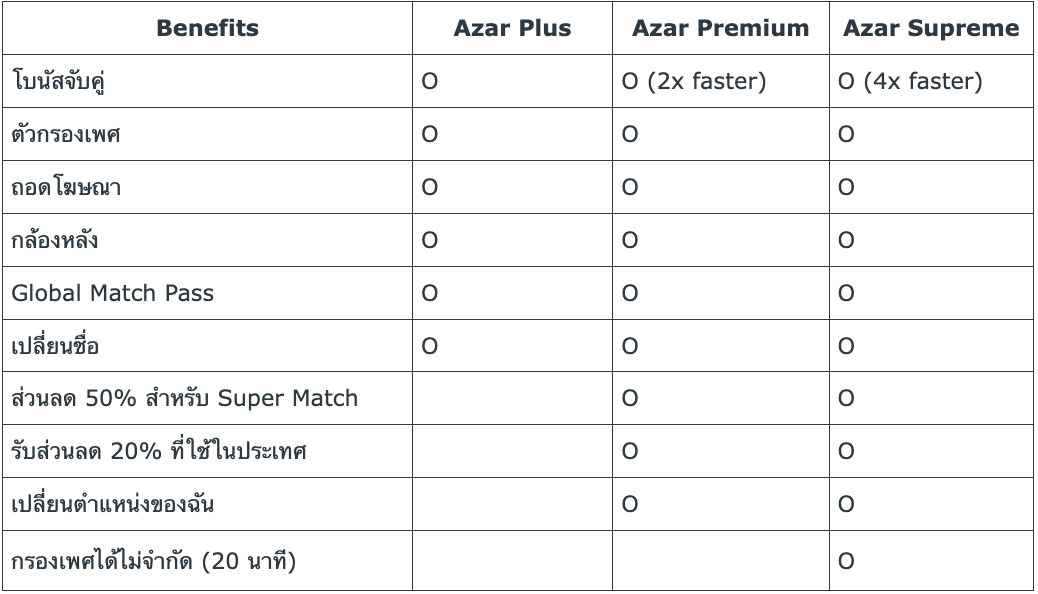1038x594 pixels.
Task: Click the "O (2x faster)" cell
Action: click(694, 82)
